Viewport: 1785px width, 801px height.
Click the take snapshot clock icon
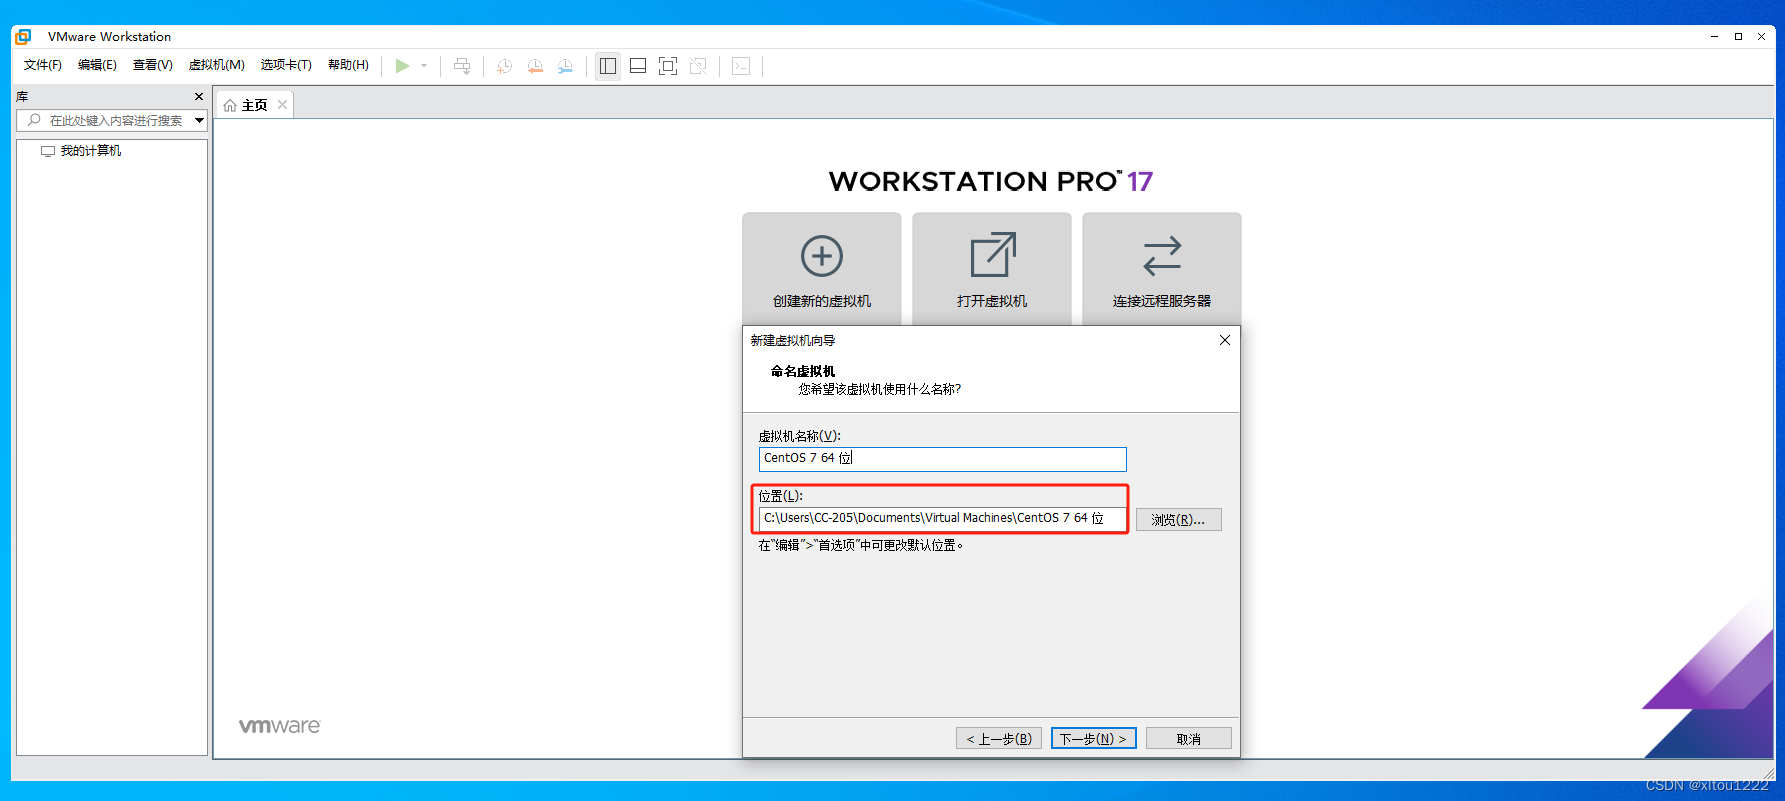tap(505, 66)
